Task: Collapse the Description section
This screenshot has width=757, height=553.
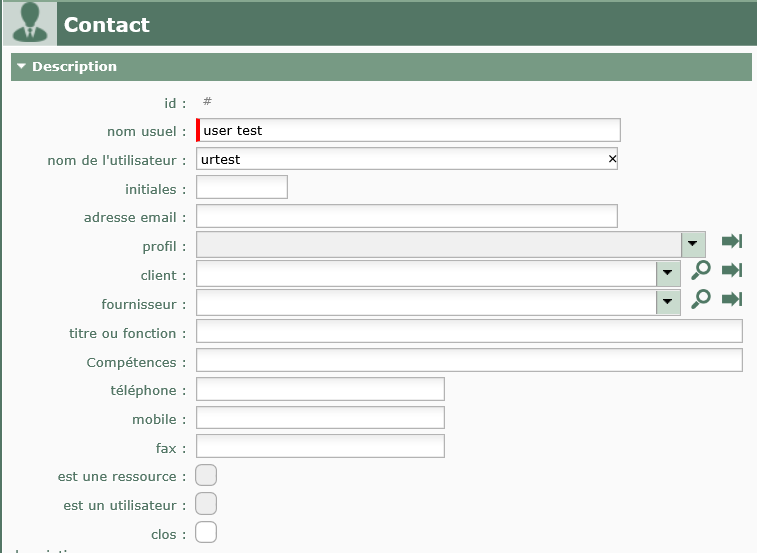Action: pyautogui.click(x=22, y=67)
